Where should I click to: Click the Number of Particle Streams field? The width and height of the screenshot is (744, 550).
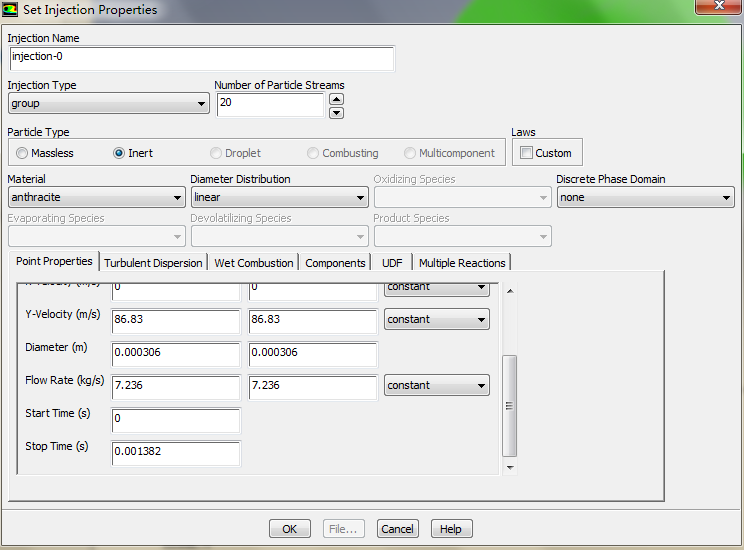pyautogui.click(x=270, y=105)
